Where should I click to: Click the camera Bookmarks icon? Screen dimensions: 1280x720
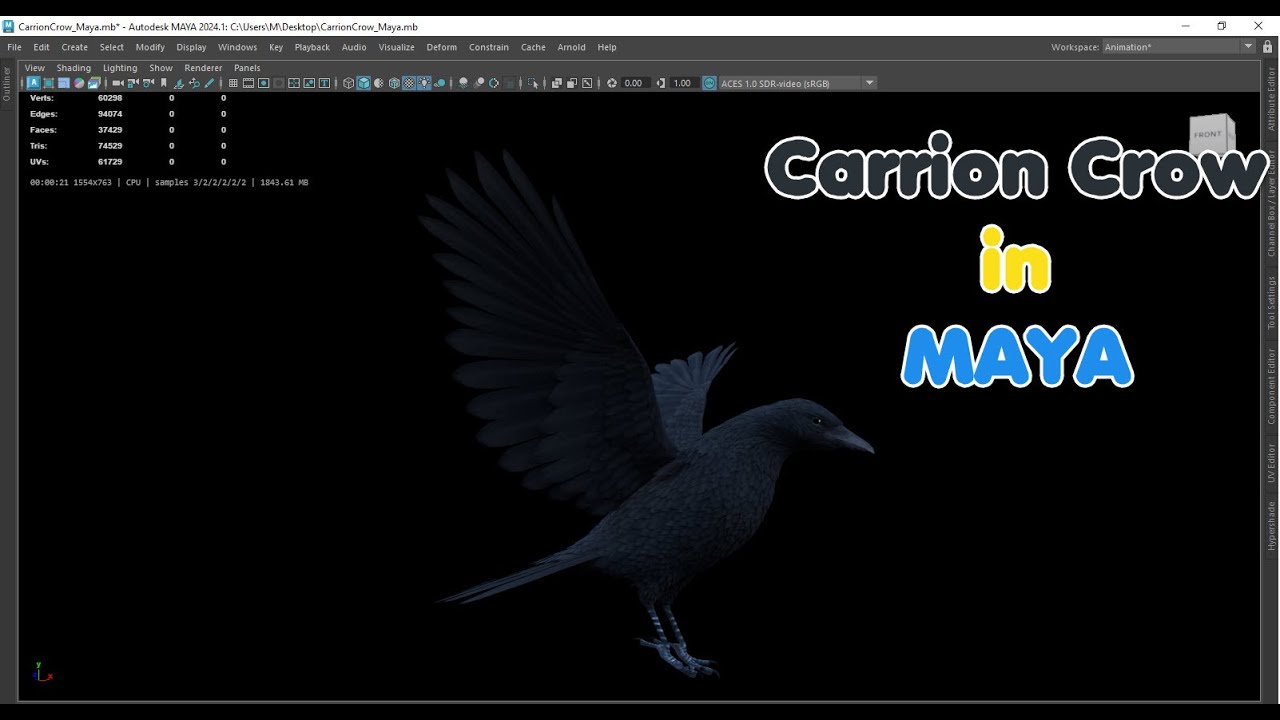click(163, 83)
